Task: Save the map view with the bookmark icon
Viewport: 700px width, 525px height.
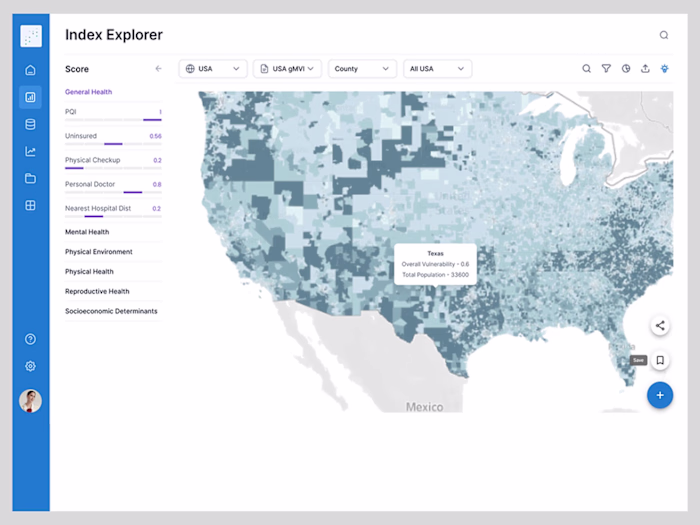Action: (660, 360)
